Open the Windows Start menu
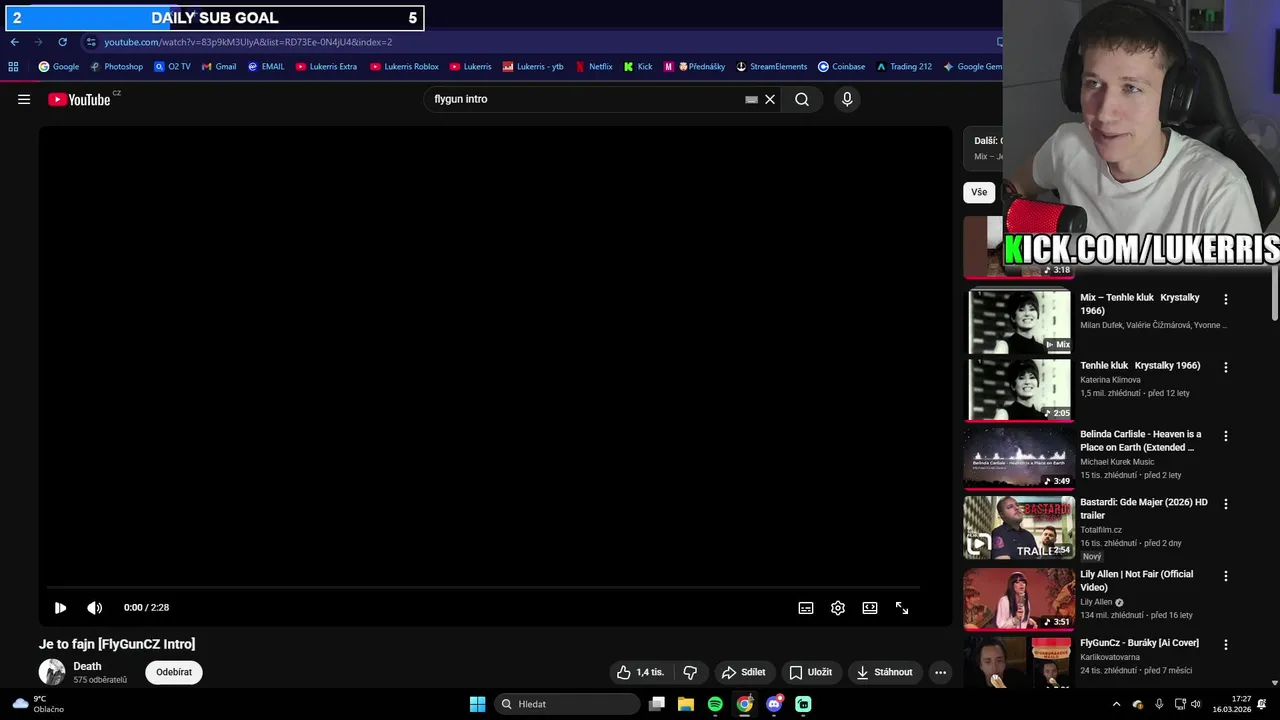This screenshot has width=1280, height=720. pos(477,704)
